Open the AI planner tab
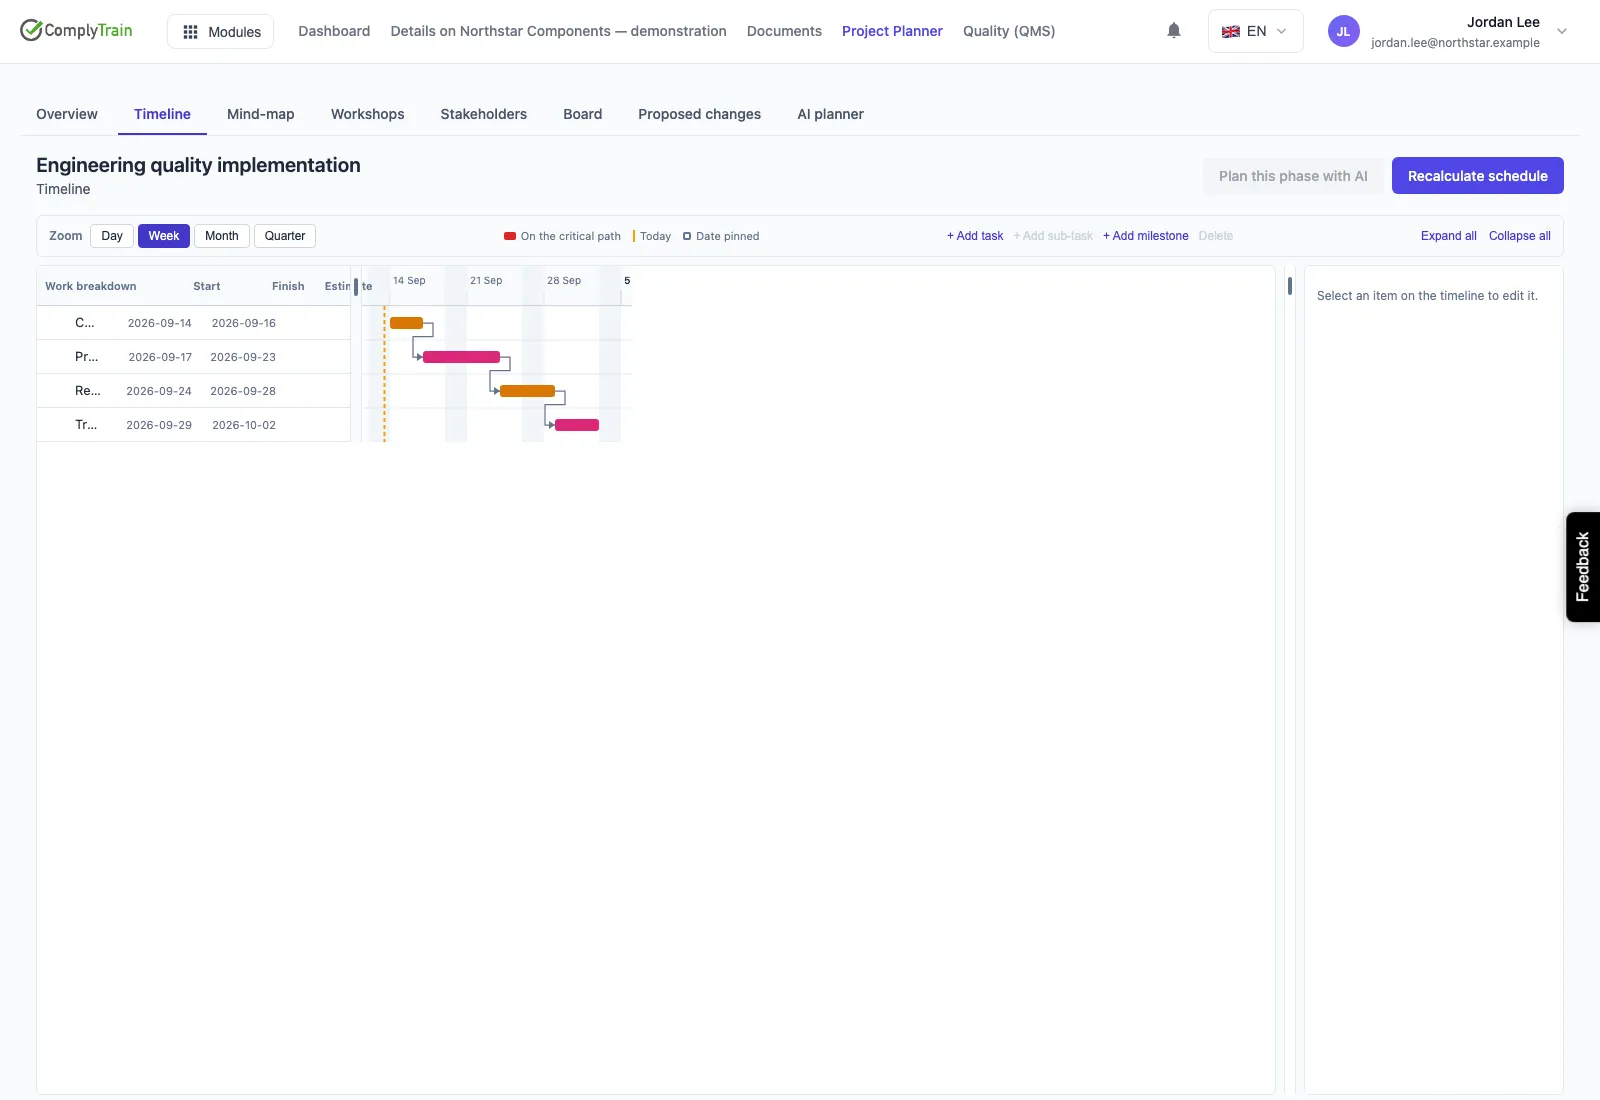This screenshot has width=1600, height=1100. coord(830,114)
